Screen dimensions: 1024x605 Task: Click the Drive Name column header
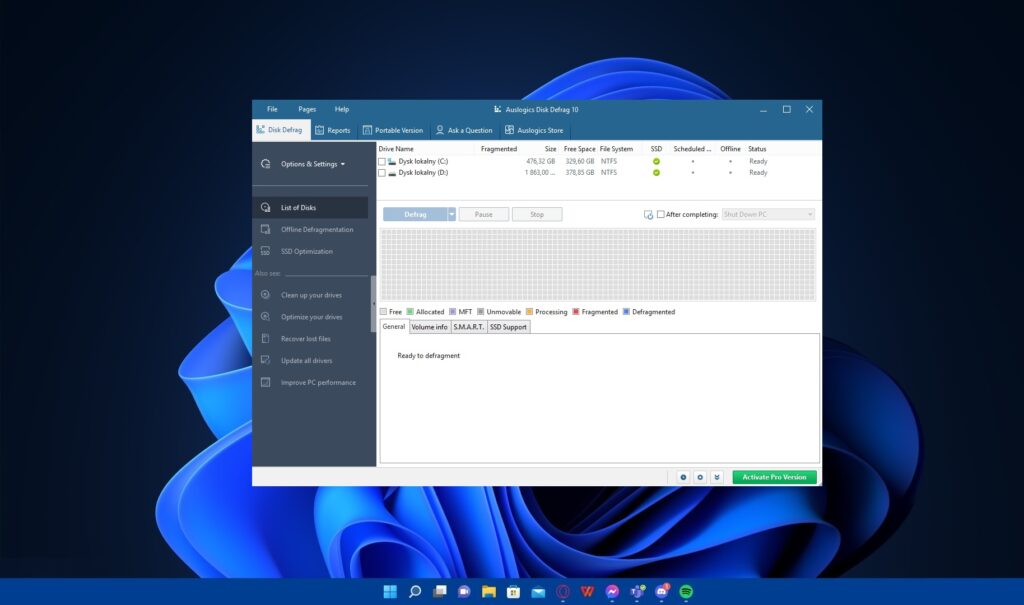click(x=396, y=149)
